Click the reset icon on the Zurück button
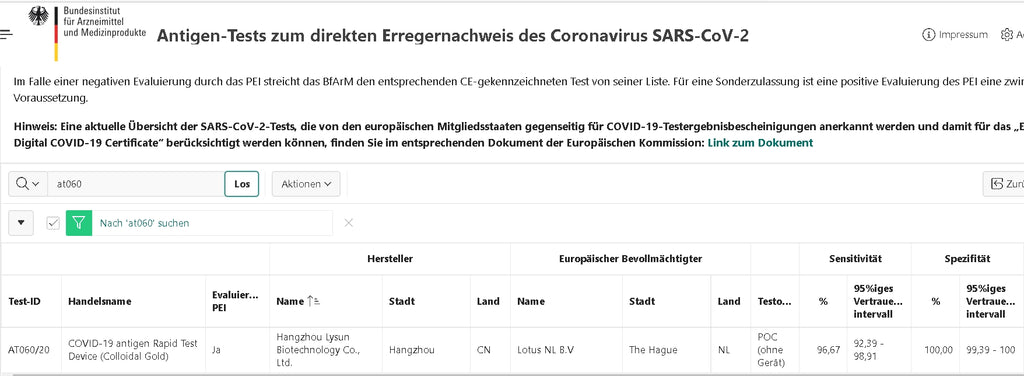This screenshot has height=376, width=1024. [997, 184]
